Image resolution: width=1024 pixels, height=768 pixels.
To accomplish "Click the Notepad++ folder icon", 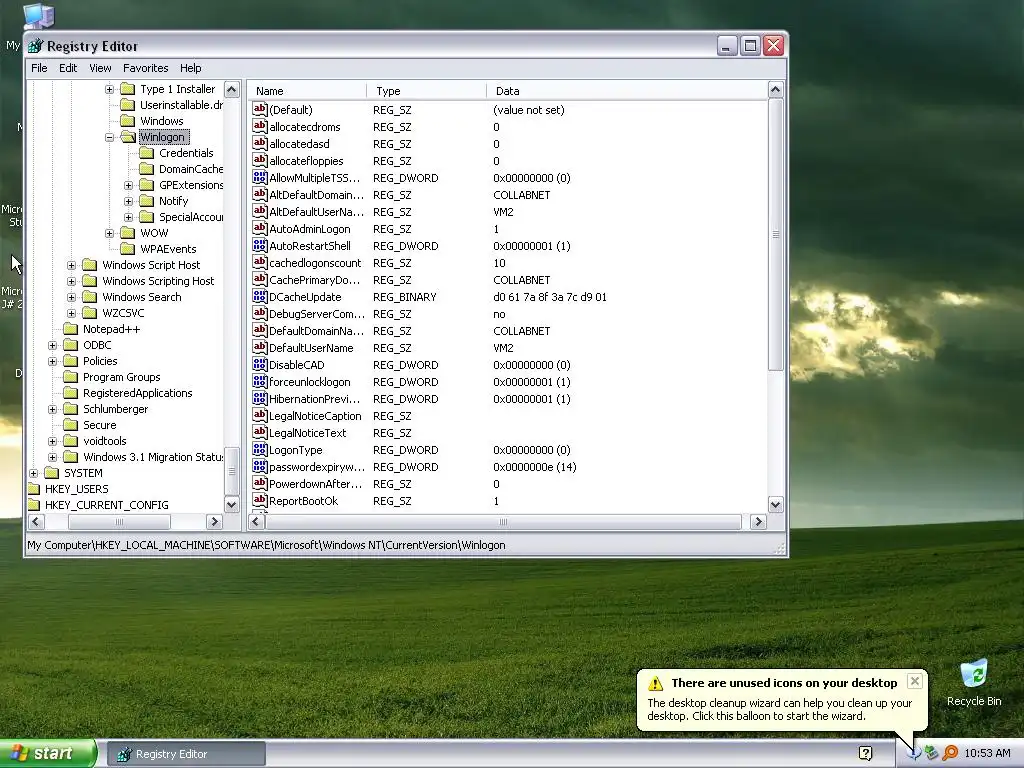I will click(x=71, y=329).
